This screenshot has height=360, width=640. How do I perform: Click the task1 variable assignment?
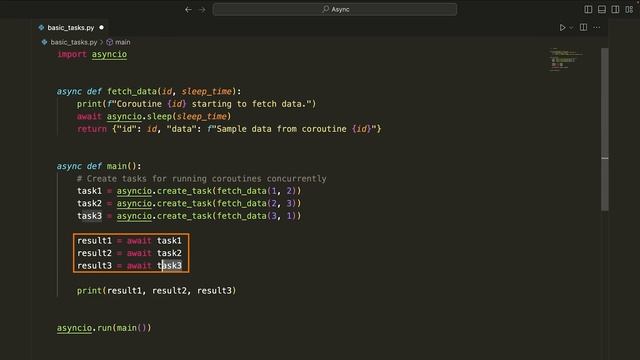pyautogui.click(x=89, y=191)
